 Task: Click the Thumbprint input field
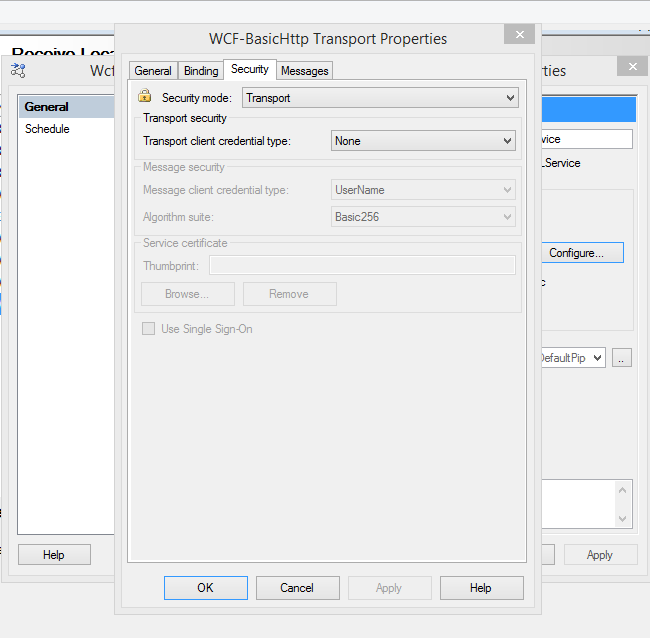click(362, 265)
